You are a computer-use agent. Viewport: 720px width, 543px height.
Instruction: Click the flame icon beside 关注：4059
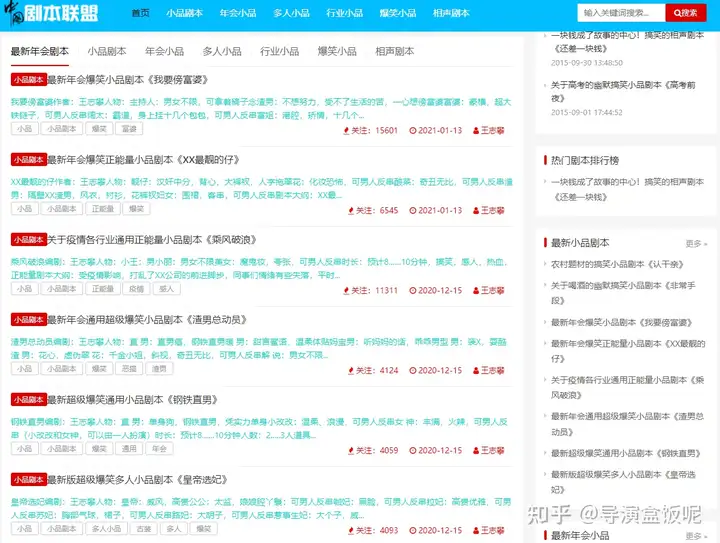tap(351, 451)
